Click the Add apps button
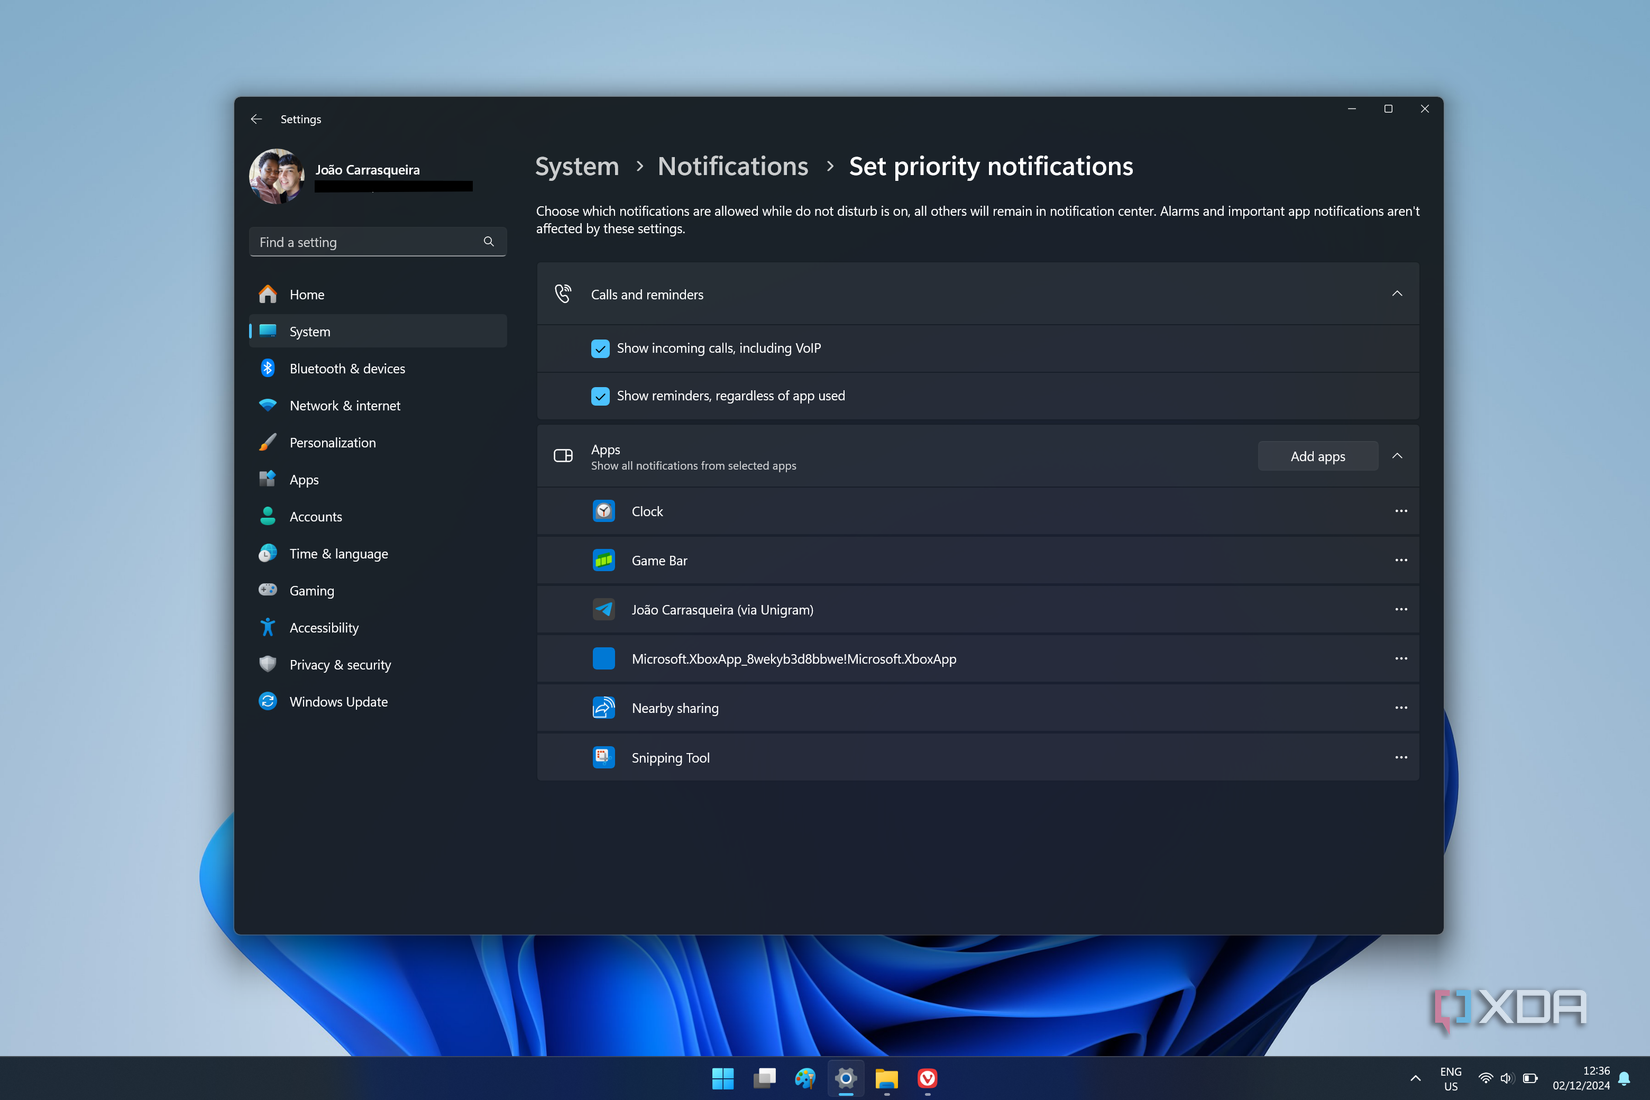1650x1100 pixels. [x=1317, y=455]
